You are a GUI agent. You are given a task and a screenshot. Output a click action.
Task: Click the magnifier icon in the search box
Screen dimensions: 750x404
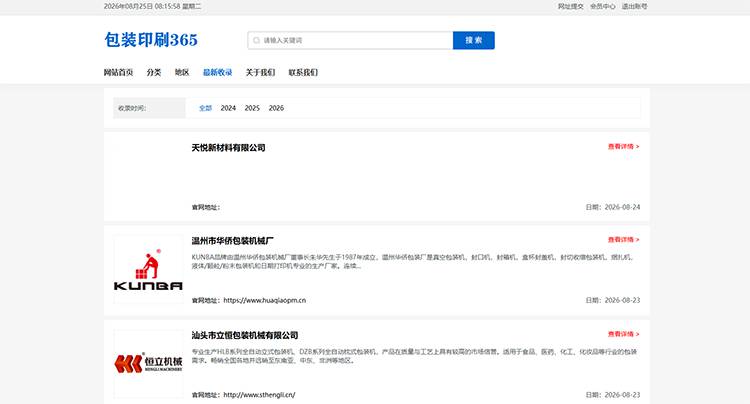point(256,40)
